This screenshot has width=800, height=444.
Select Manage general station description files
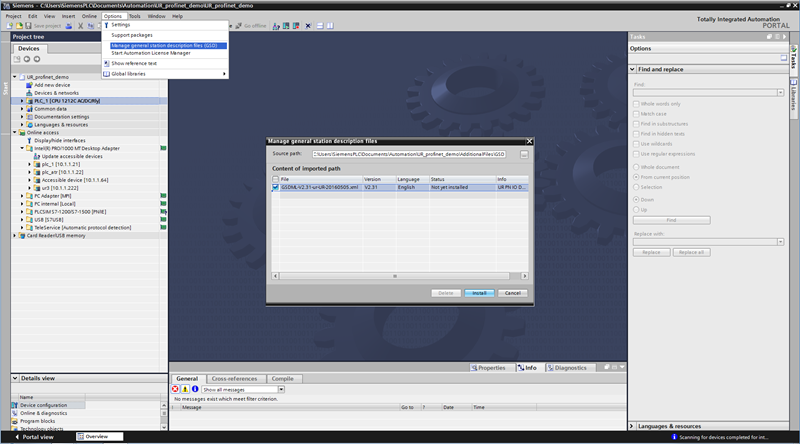[x=168, y=45]
